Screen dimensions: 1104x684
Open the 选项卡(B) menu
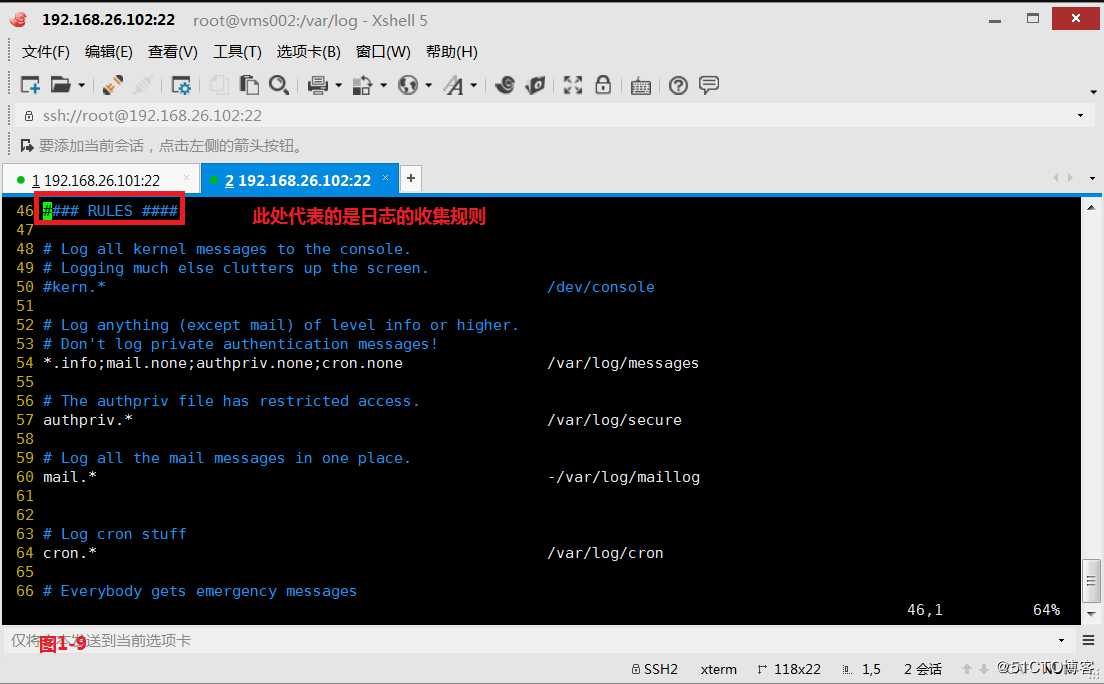click(308, 51)
